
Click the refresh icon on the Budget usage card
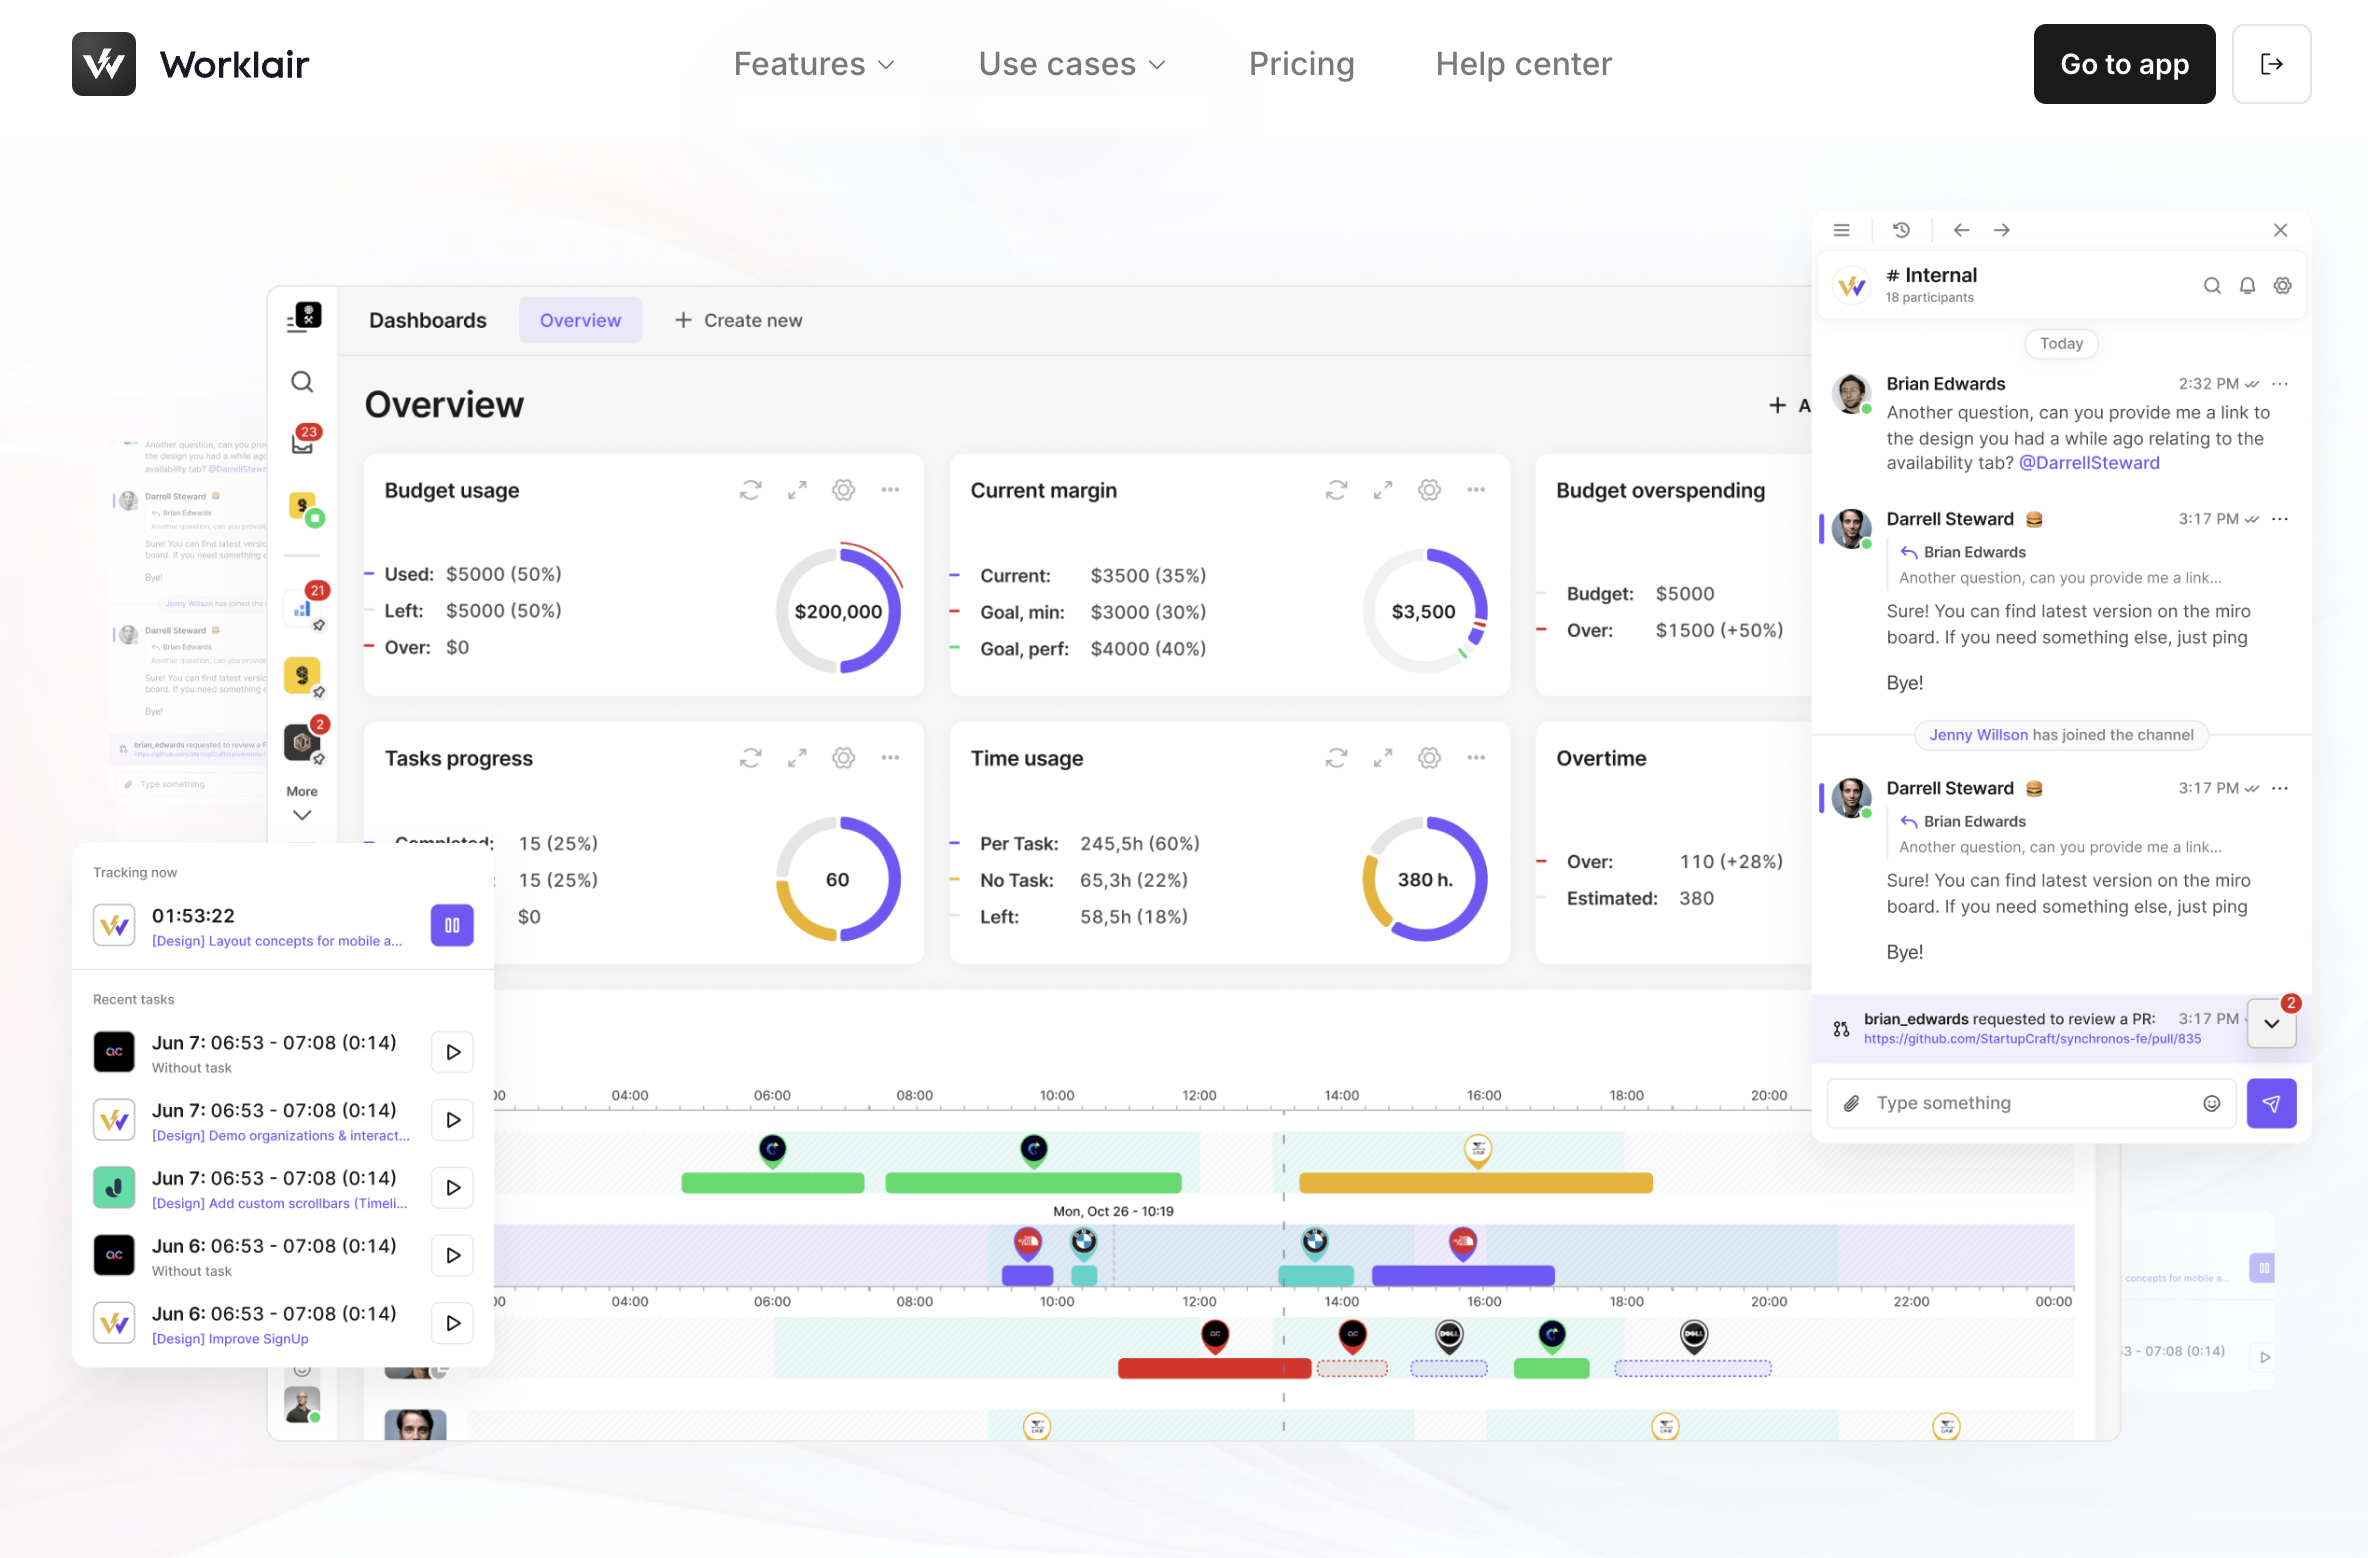(x=750, y=490)
